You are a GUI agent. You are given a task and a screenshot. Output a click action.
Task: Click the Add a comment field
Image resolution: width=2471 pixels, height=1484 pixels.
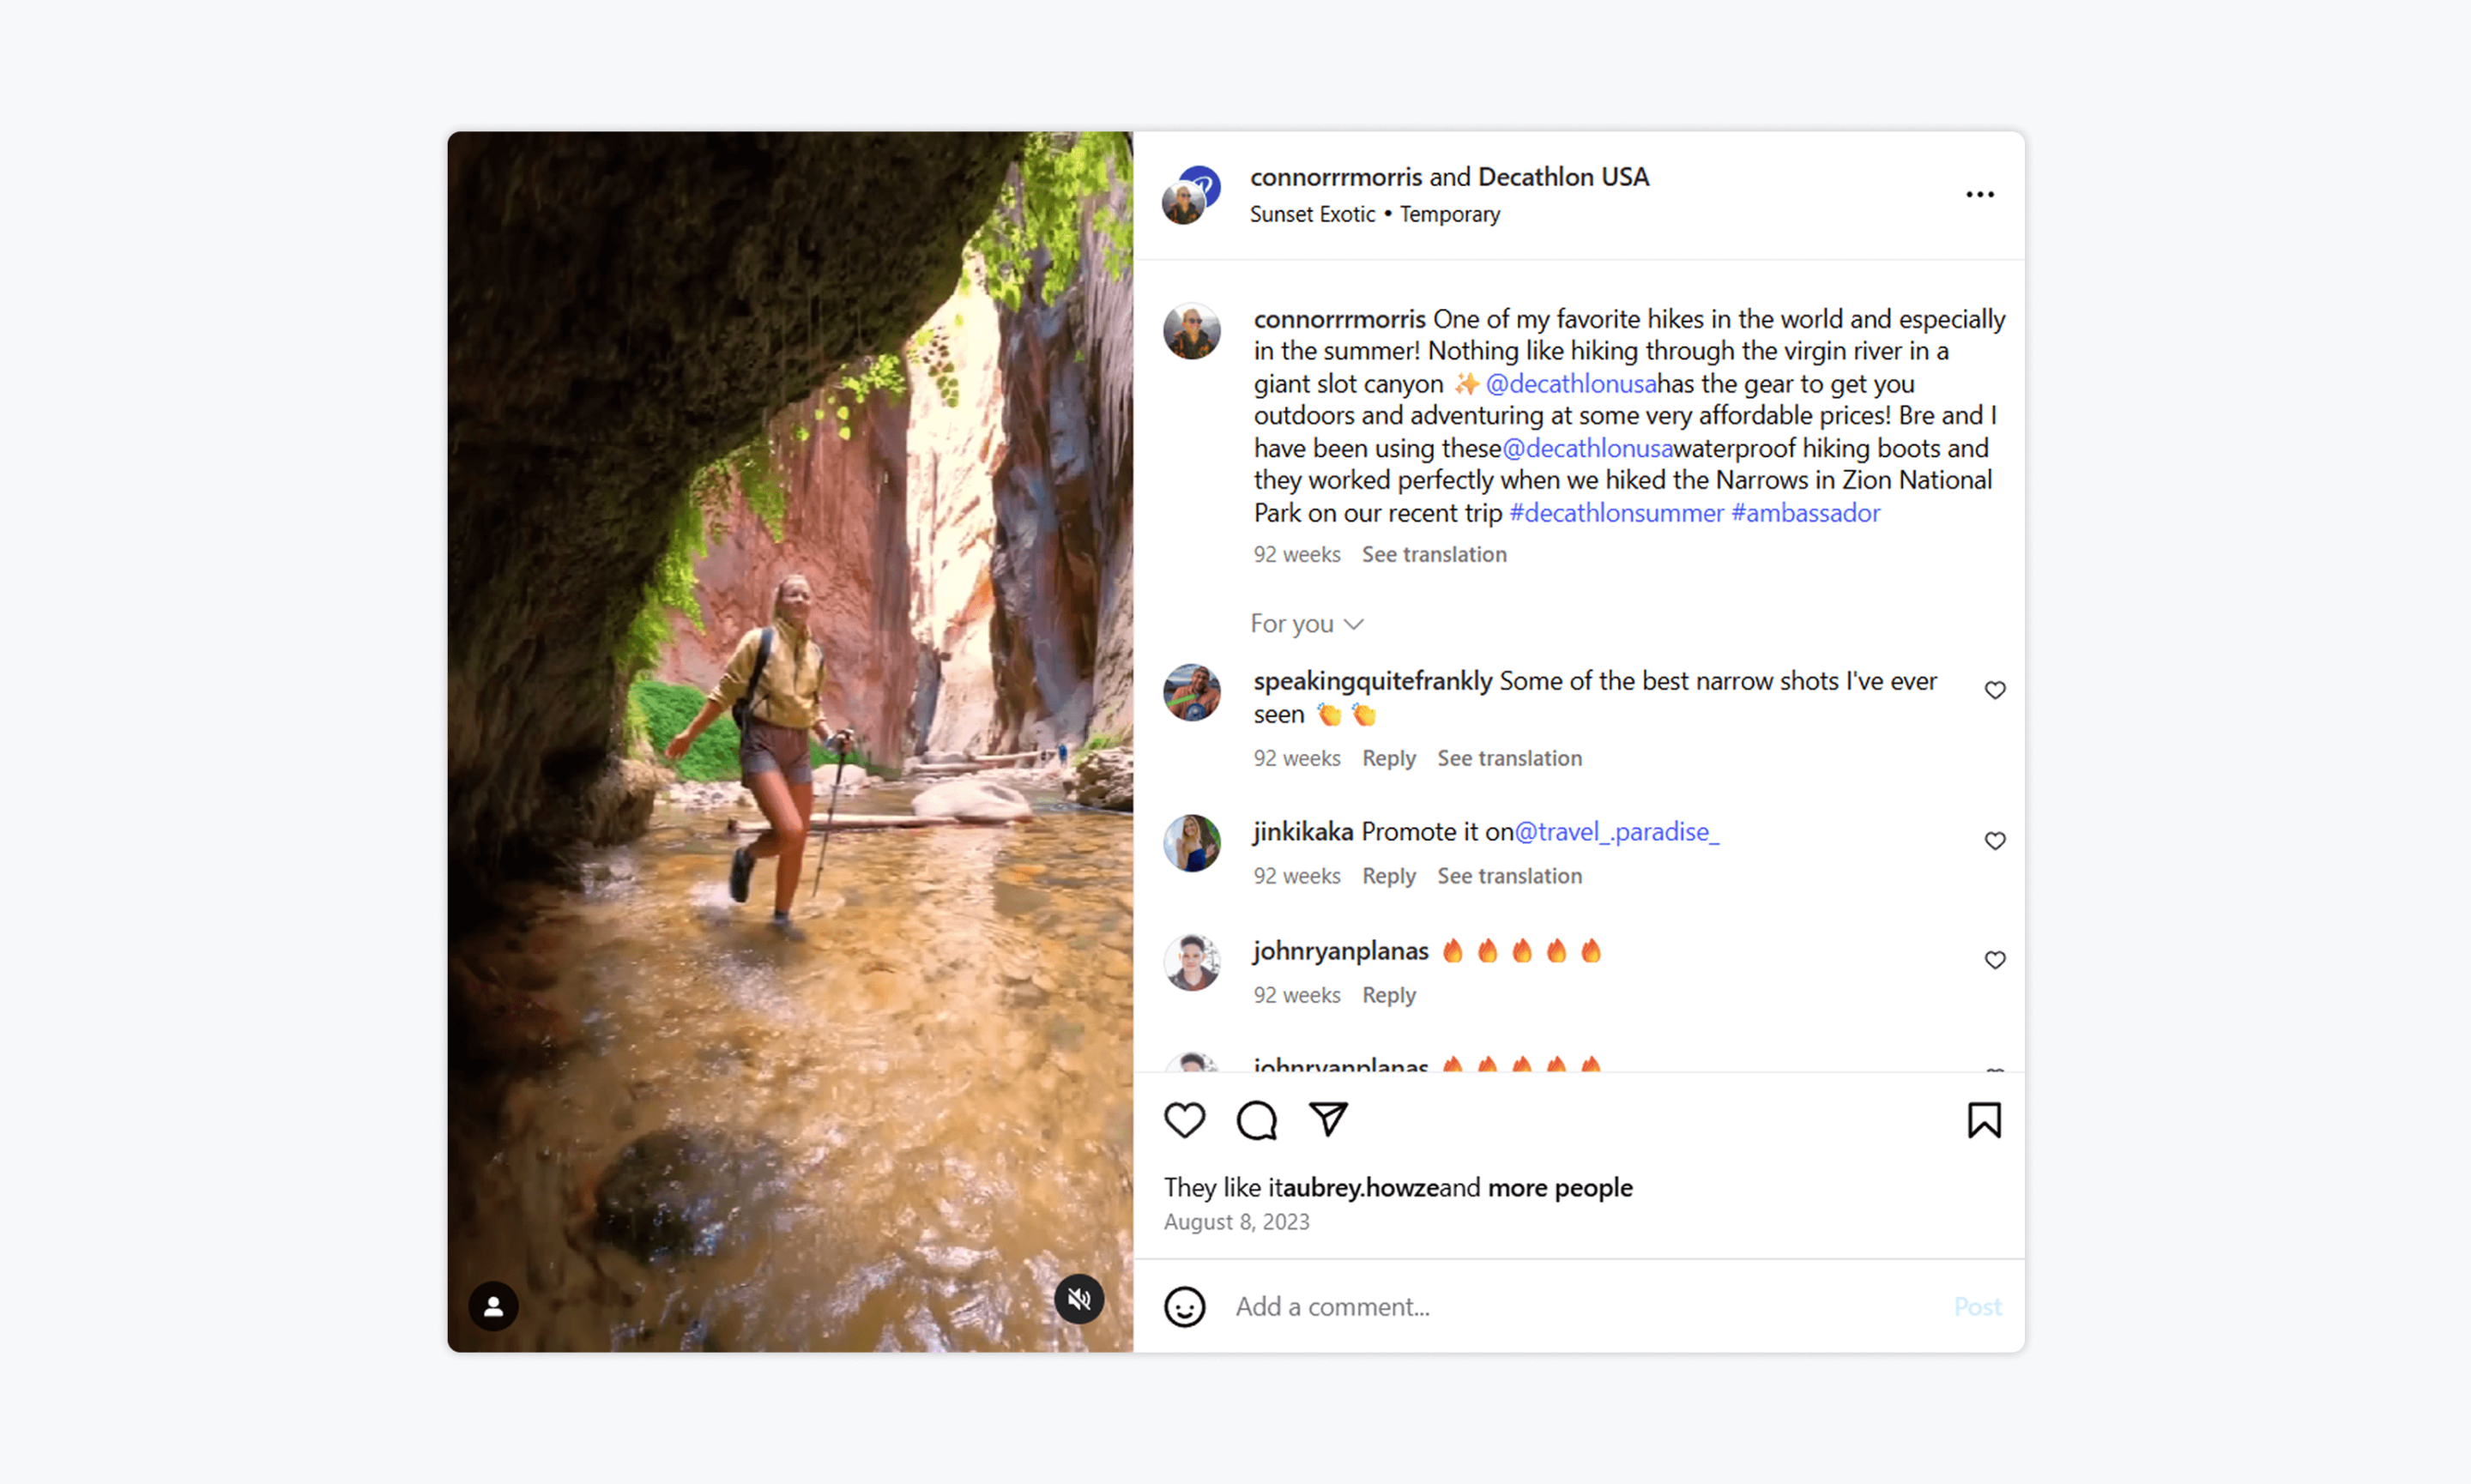click(x=1588, y=1307)
